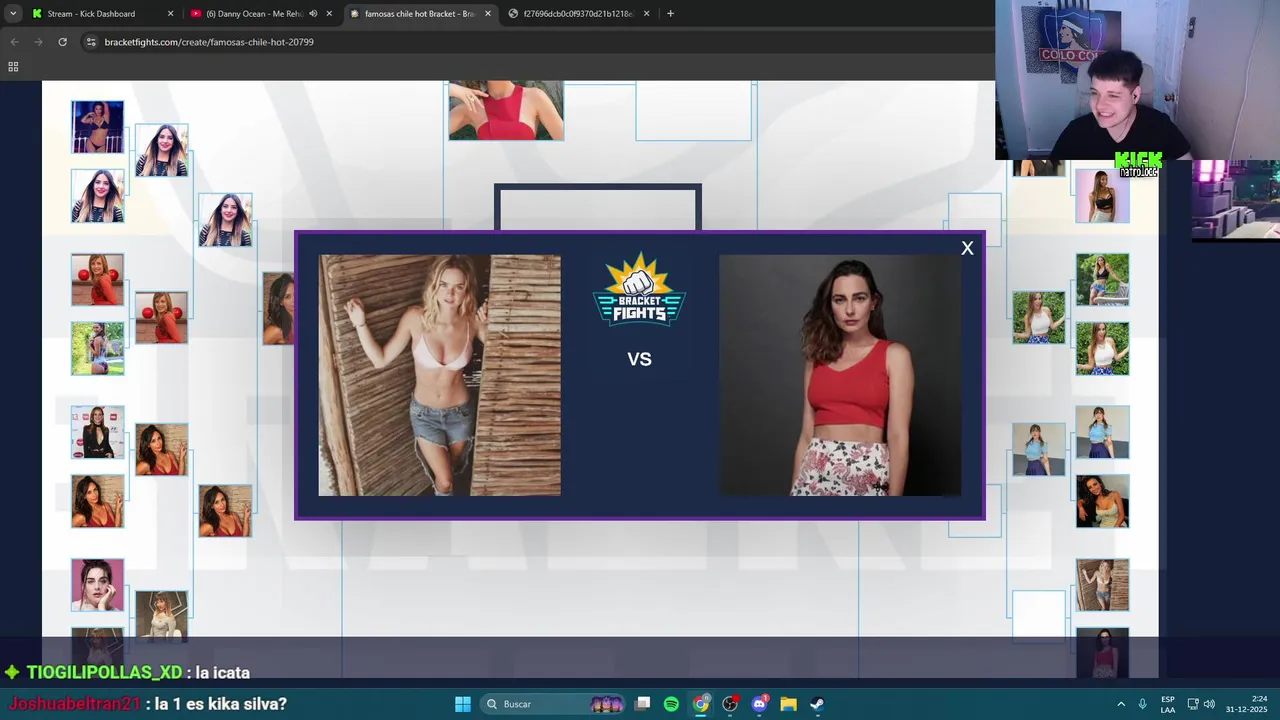This screenshot has width=1280, height=720.
Task: Open the Windows Start menu
Action: pos(463,704)
